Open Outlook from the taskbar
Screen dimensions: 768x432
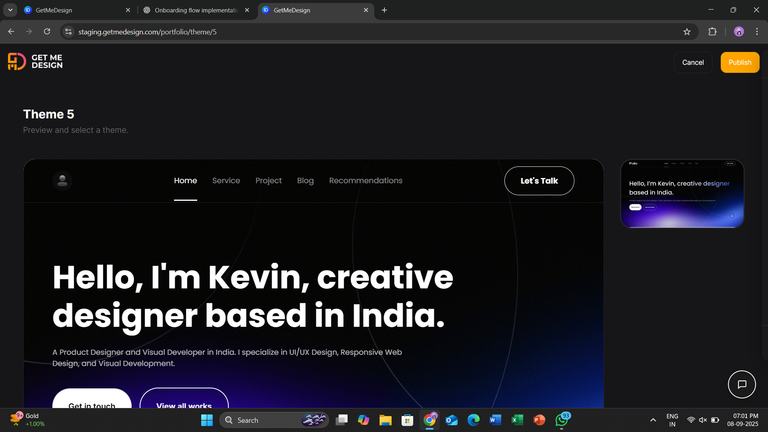pos(452,420)
